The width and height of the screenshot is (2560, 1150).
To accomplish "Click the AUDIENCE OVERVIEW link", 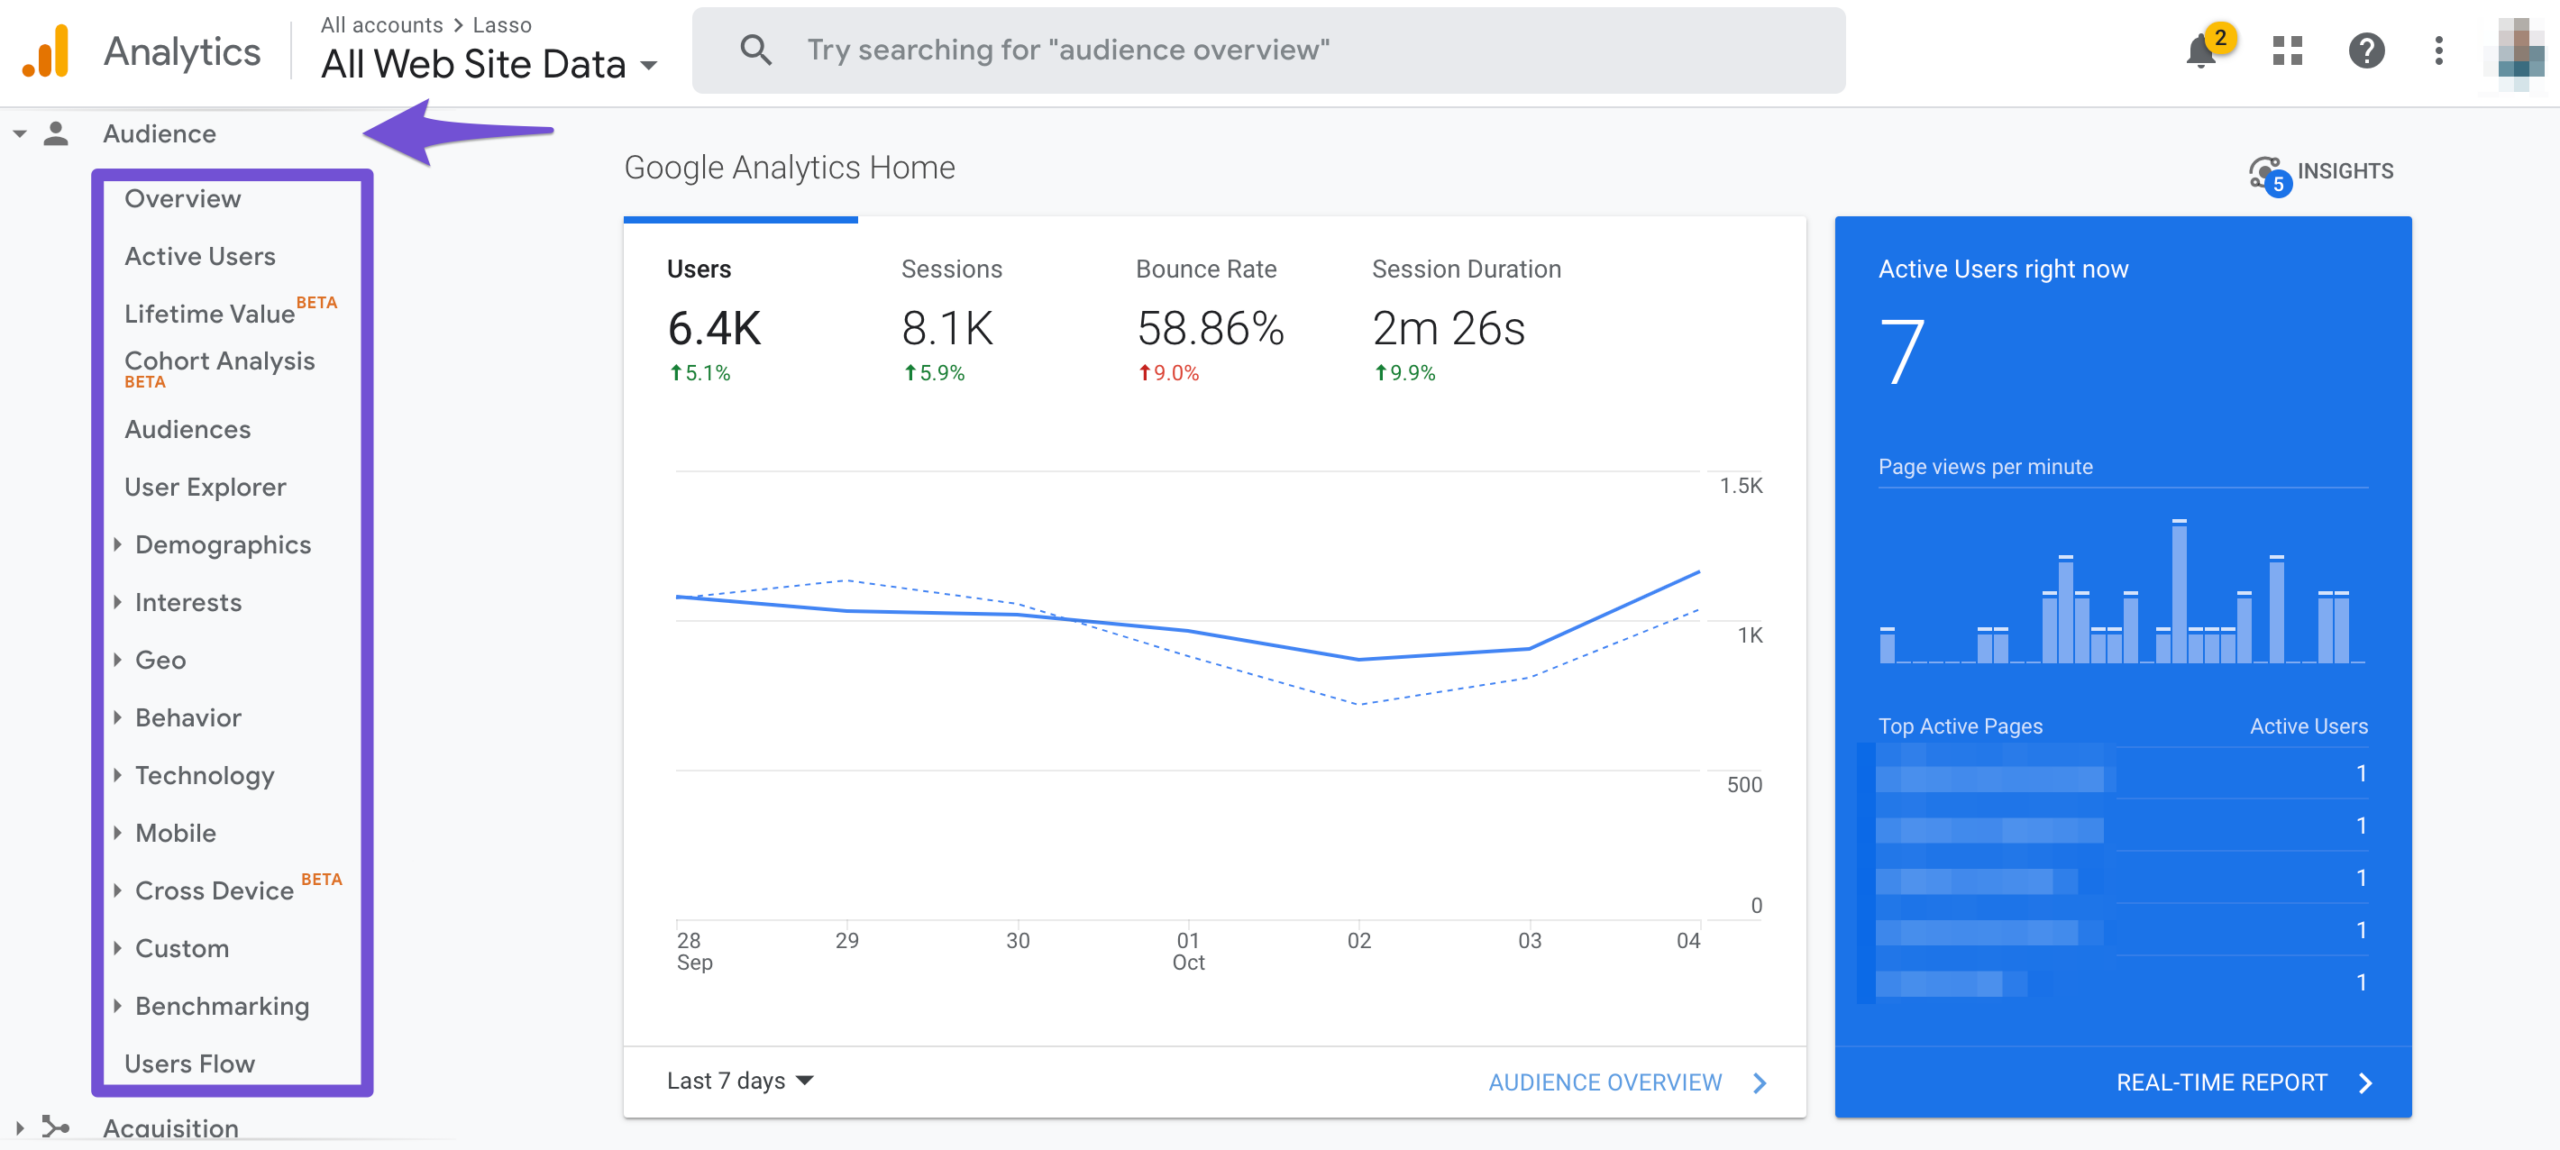I will click(x=1605, y=1083).
